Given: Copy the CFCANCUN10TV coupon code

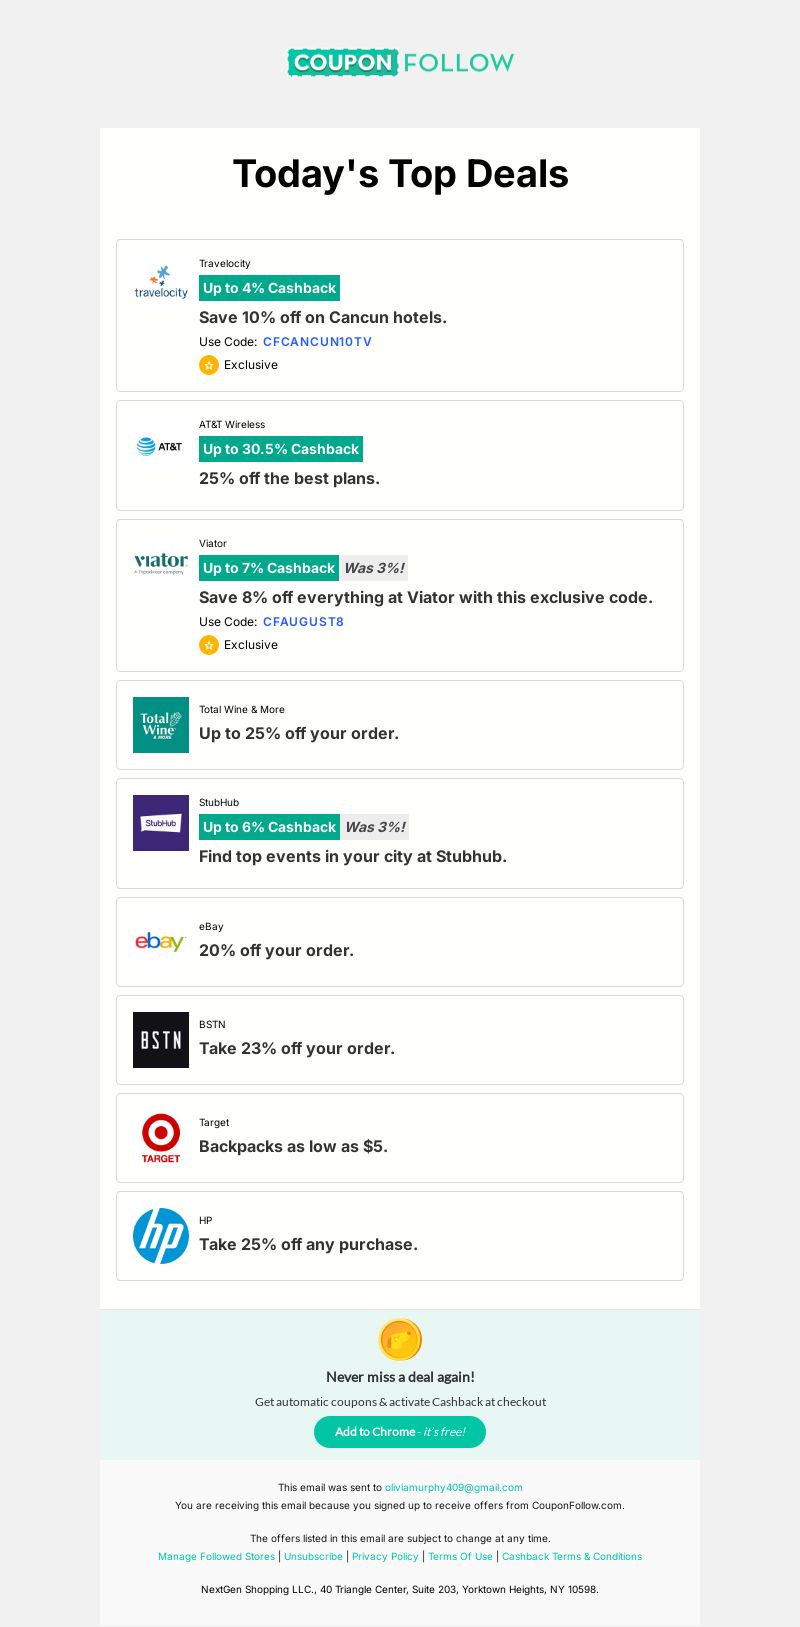Looking at the screenshot, I should [317, 342].
